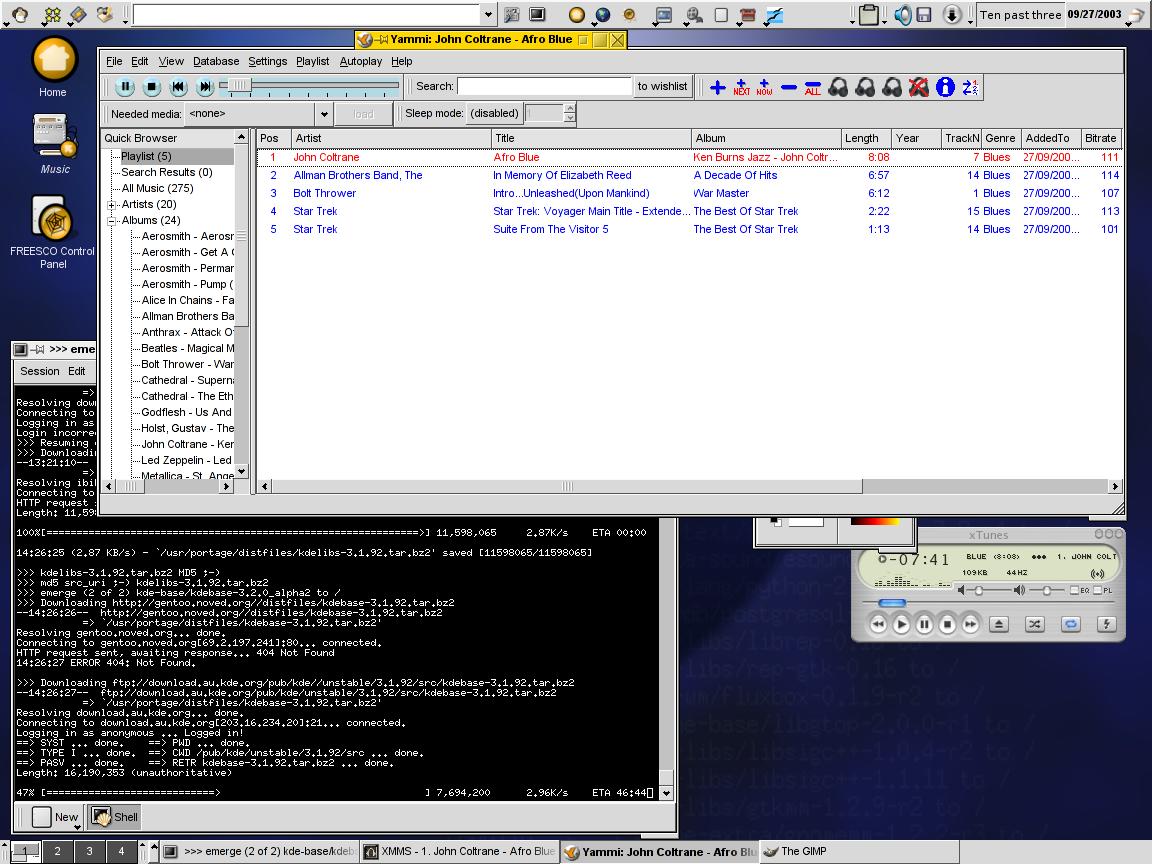The image size is (1152, 864).
Task: Increase the sleep mode spinner value
Action: (x=569, y=109)
